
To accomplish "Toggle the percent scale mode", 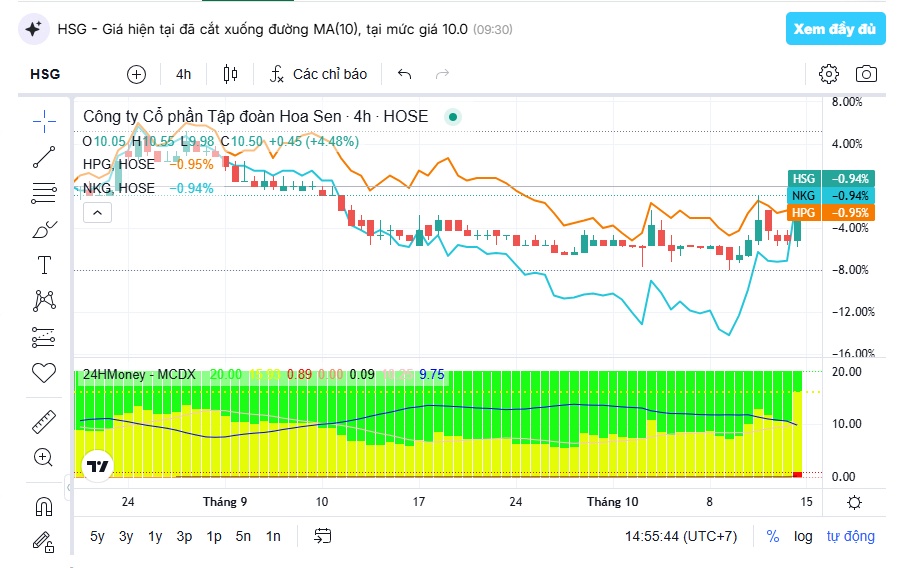I will click(x=773, y=536).
